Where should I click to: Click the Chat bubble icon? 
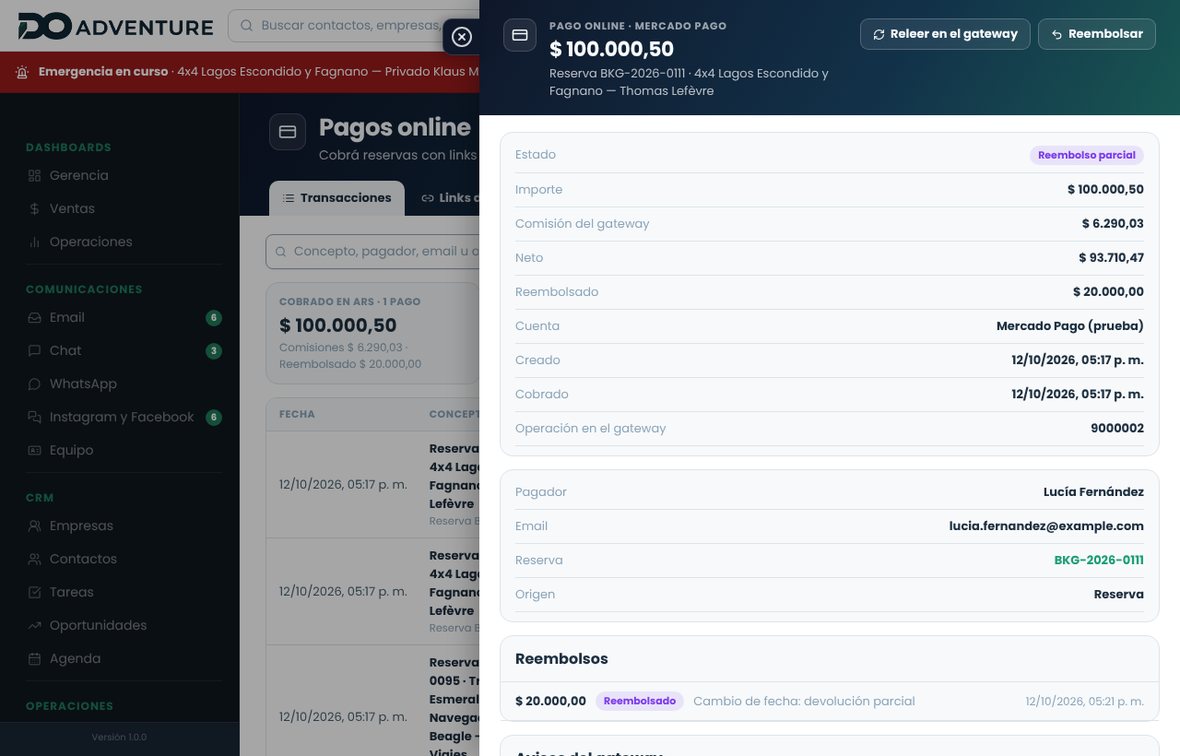35,351
